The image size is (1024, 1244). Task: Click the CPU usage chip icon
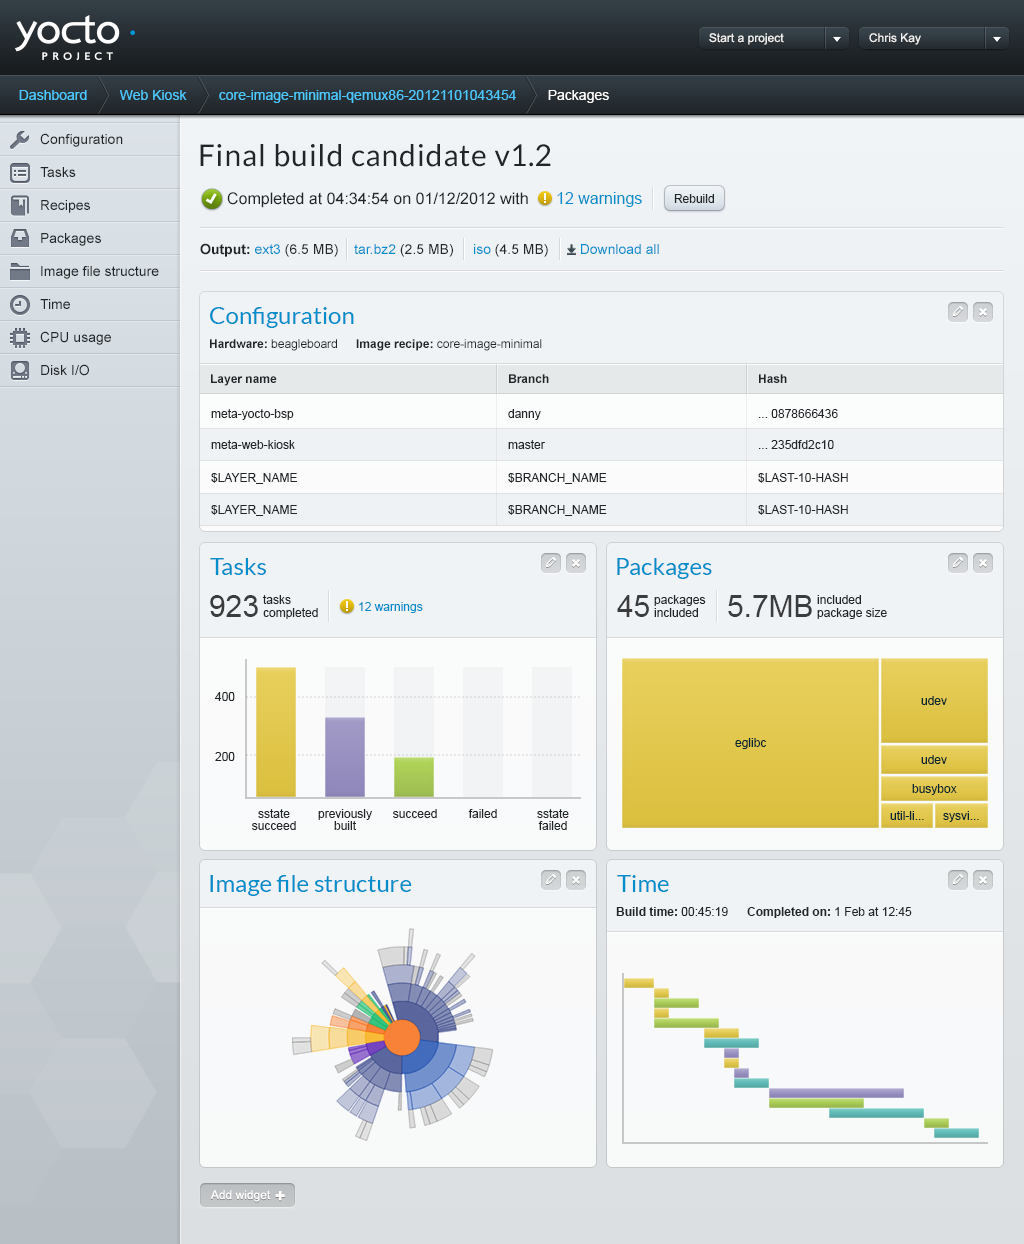click(20, 338)
